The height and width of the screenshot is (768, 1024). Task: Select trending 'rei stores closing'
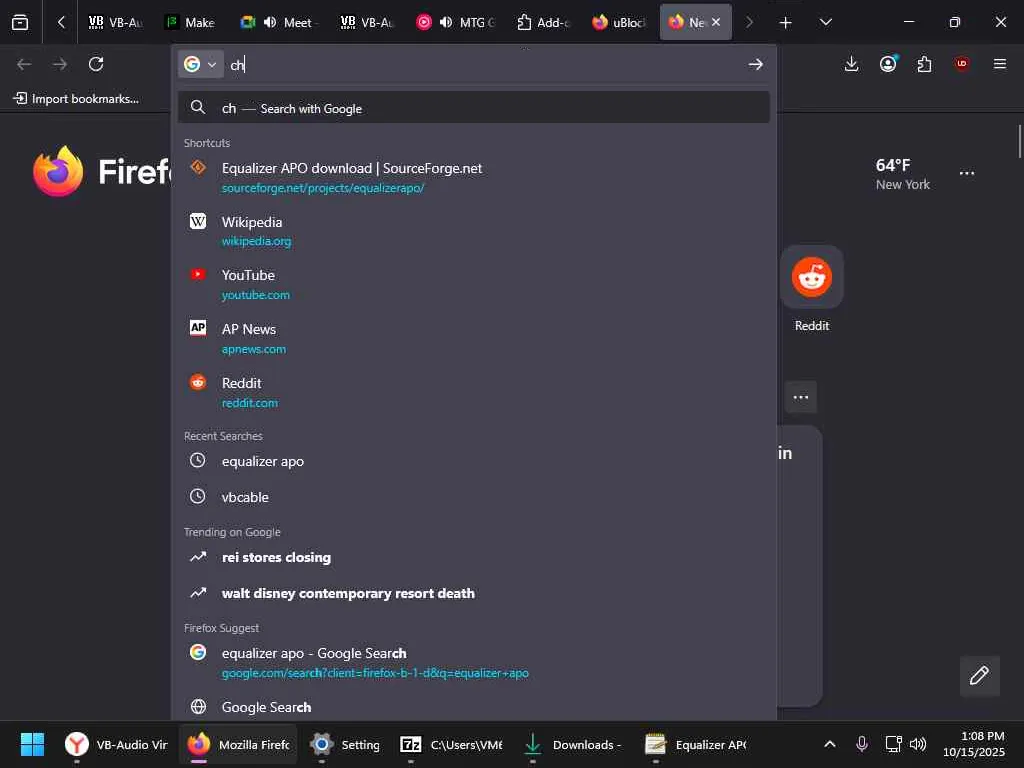click(473, 557)
